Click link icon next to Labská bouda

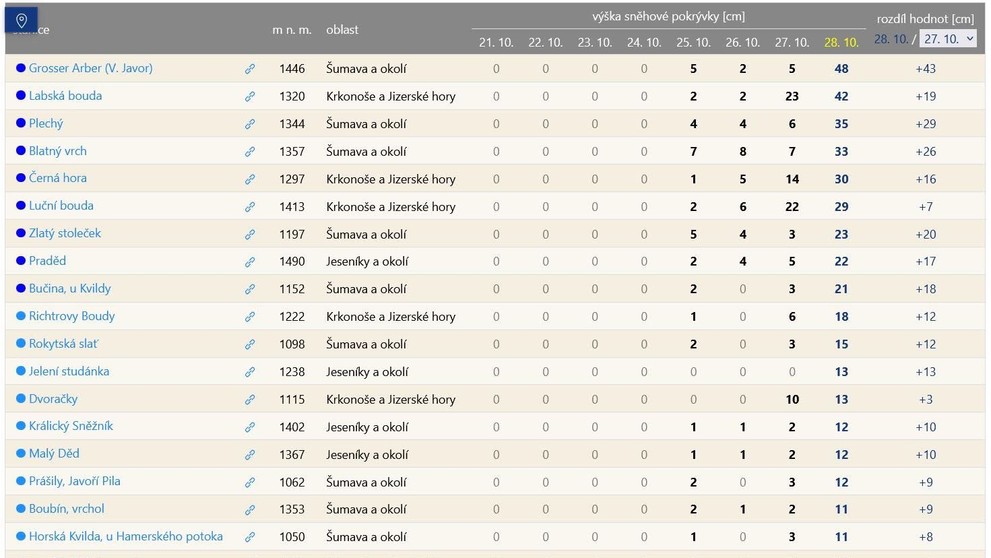[250, 97]
